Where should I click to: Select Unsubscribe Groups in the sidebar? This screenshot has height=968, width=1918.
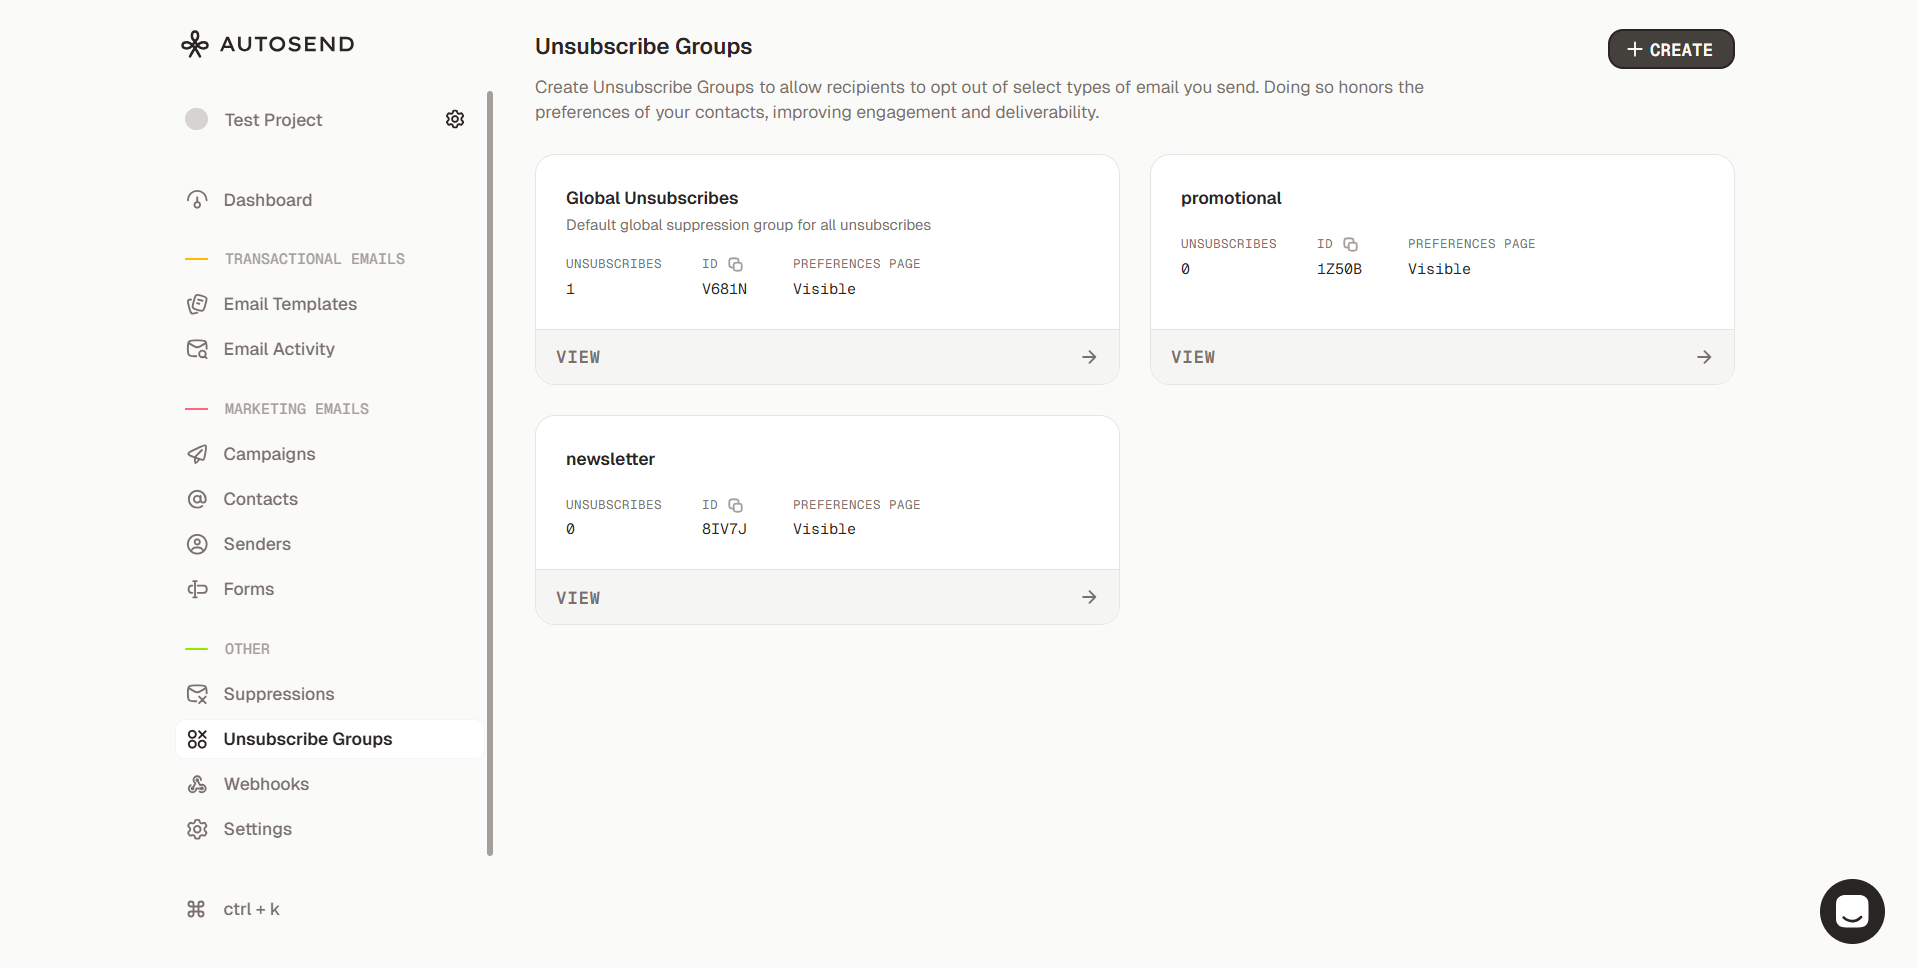point(307,739)
